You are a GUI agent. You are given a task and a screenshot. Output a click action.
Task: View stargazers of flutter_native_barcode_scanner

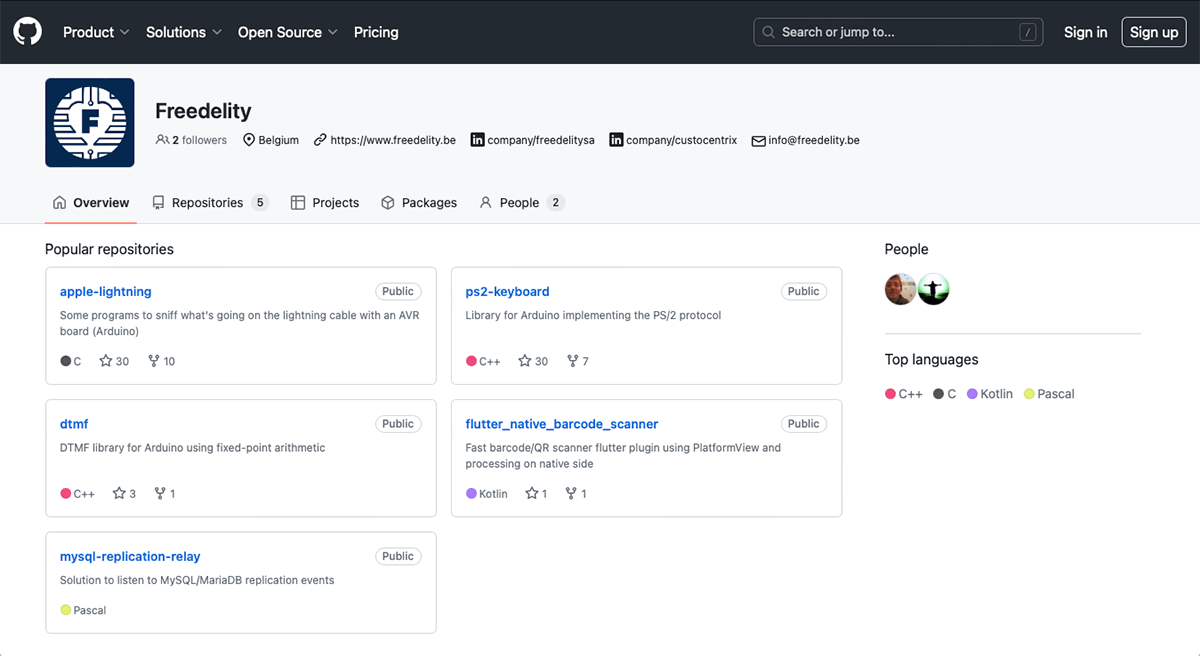click(536, 493)
